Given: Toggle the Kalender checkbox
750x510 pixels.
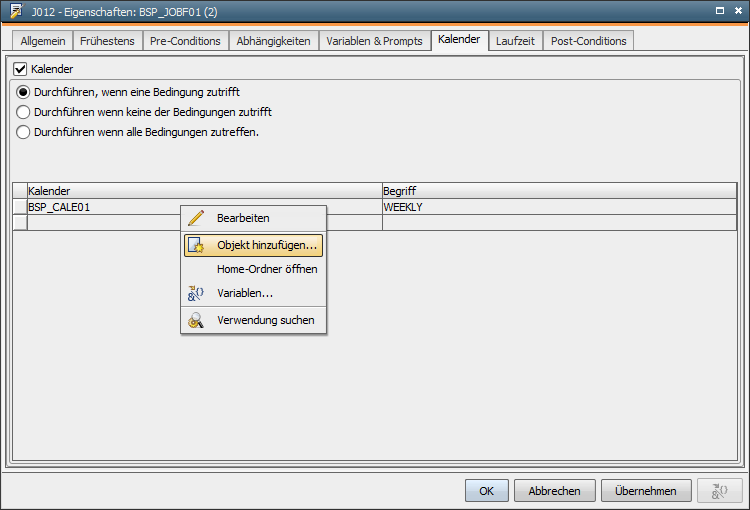Looking at the screenshot, I should pos(20,70).
